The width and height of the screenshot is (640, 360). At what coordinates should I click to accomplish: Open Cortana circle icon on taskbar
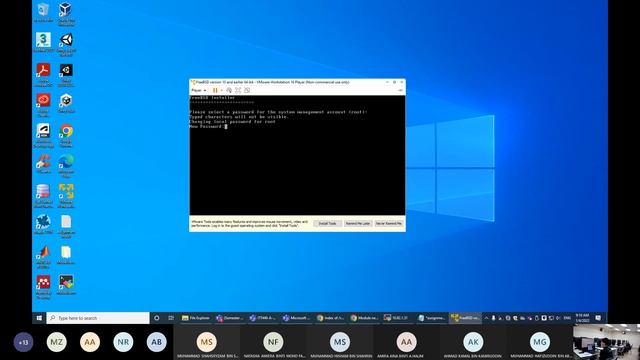click(157, 318)
